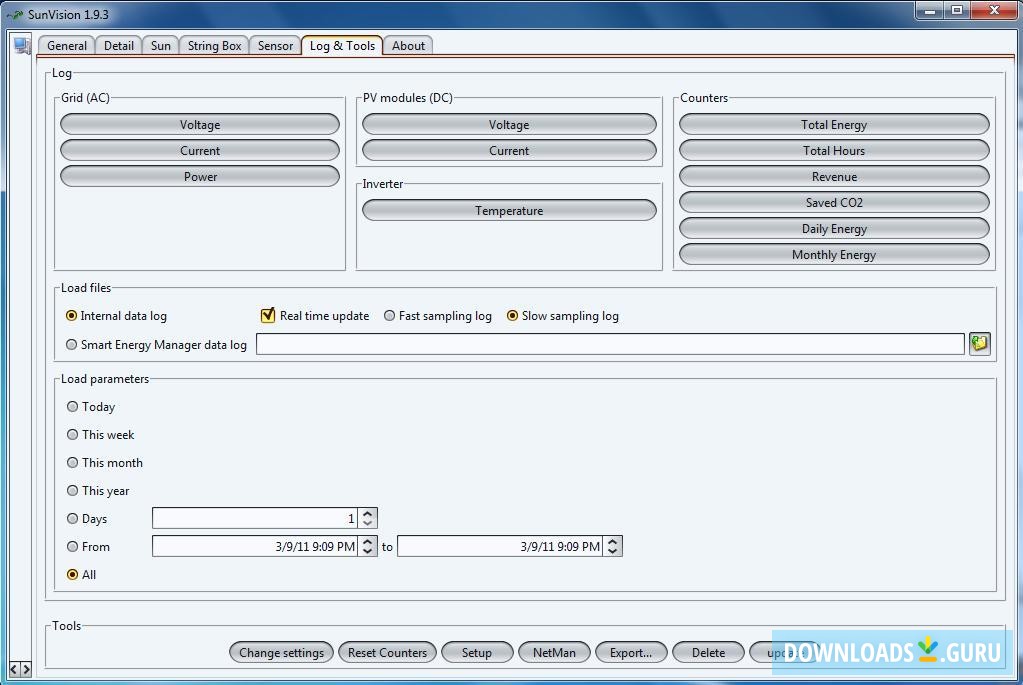1023x685 pixels.
Task: Click the Change settings button
Action: (281, 652)
